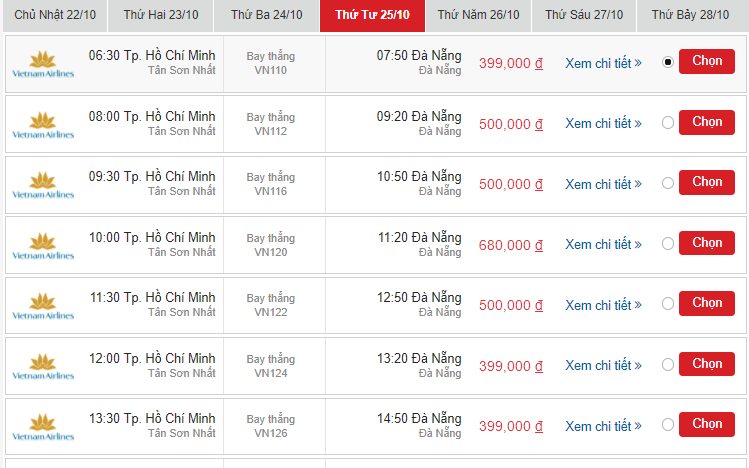Screen dimensions: 749x468
Task: Open Xem chi tiết for flight VN126
Action: (603, 426)
